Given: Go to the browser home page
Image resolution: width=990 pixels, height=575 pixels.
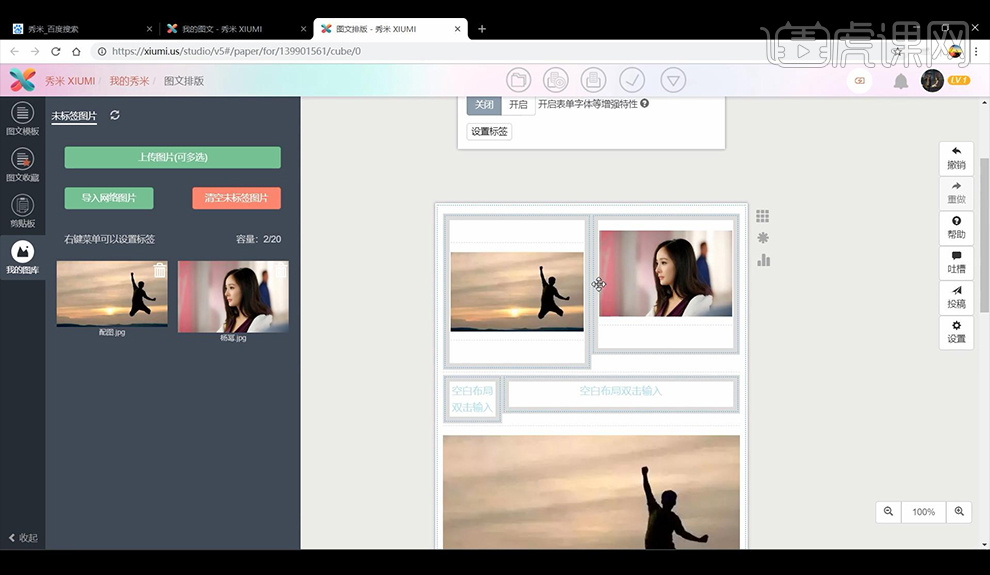Looking at the screenshot, I should pyautogui.click(x=76, y=51).
